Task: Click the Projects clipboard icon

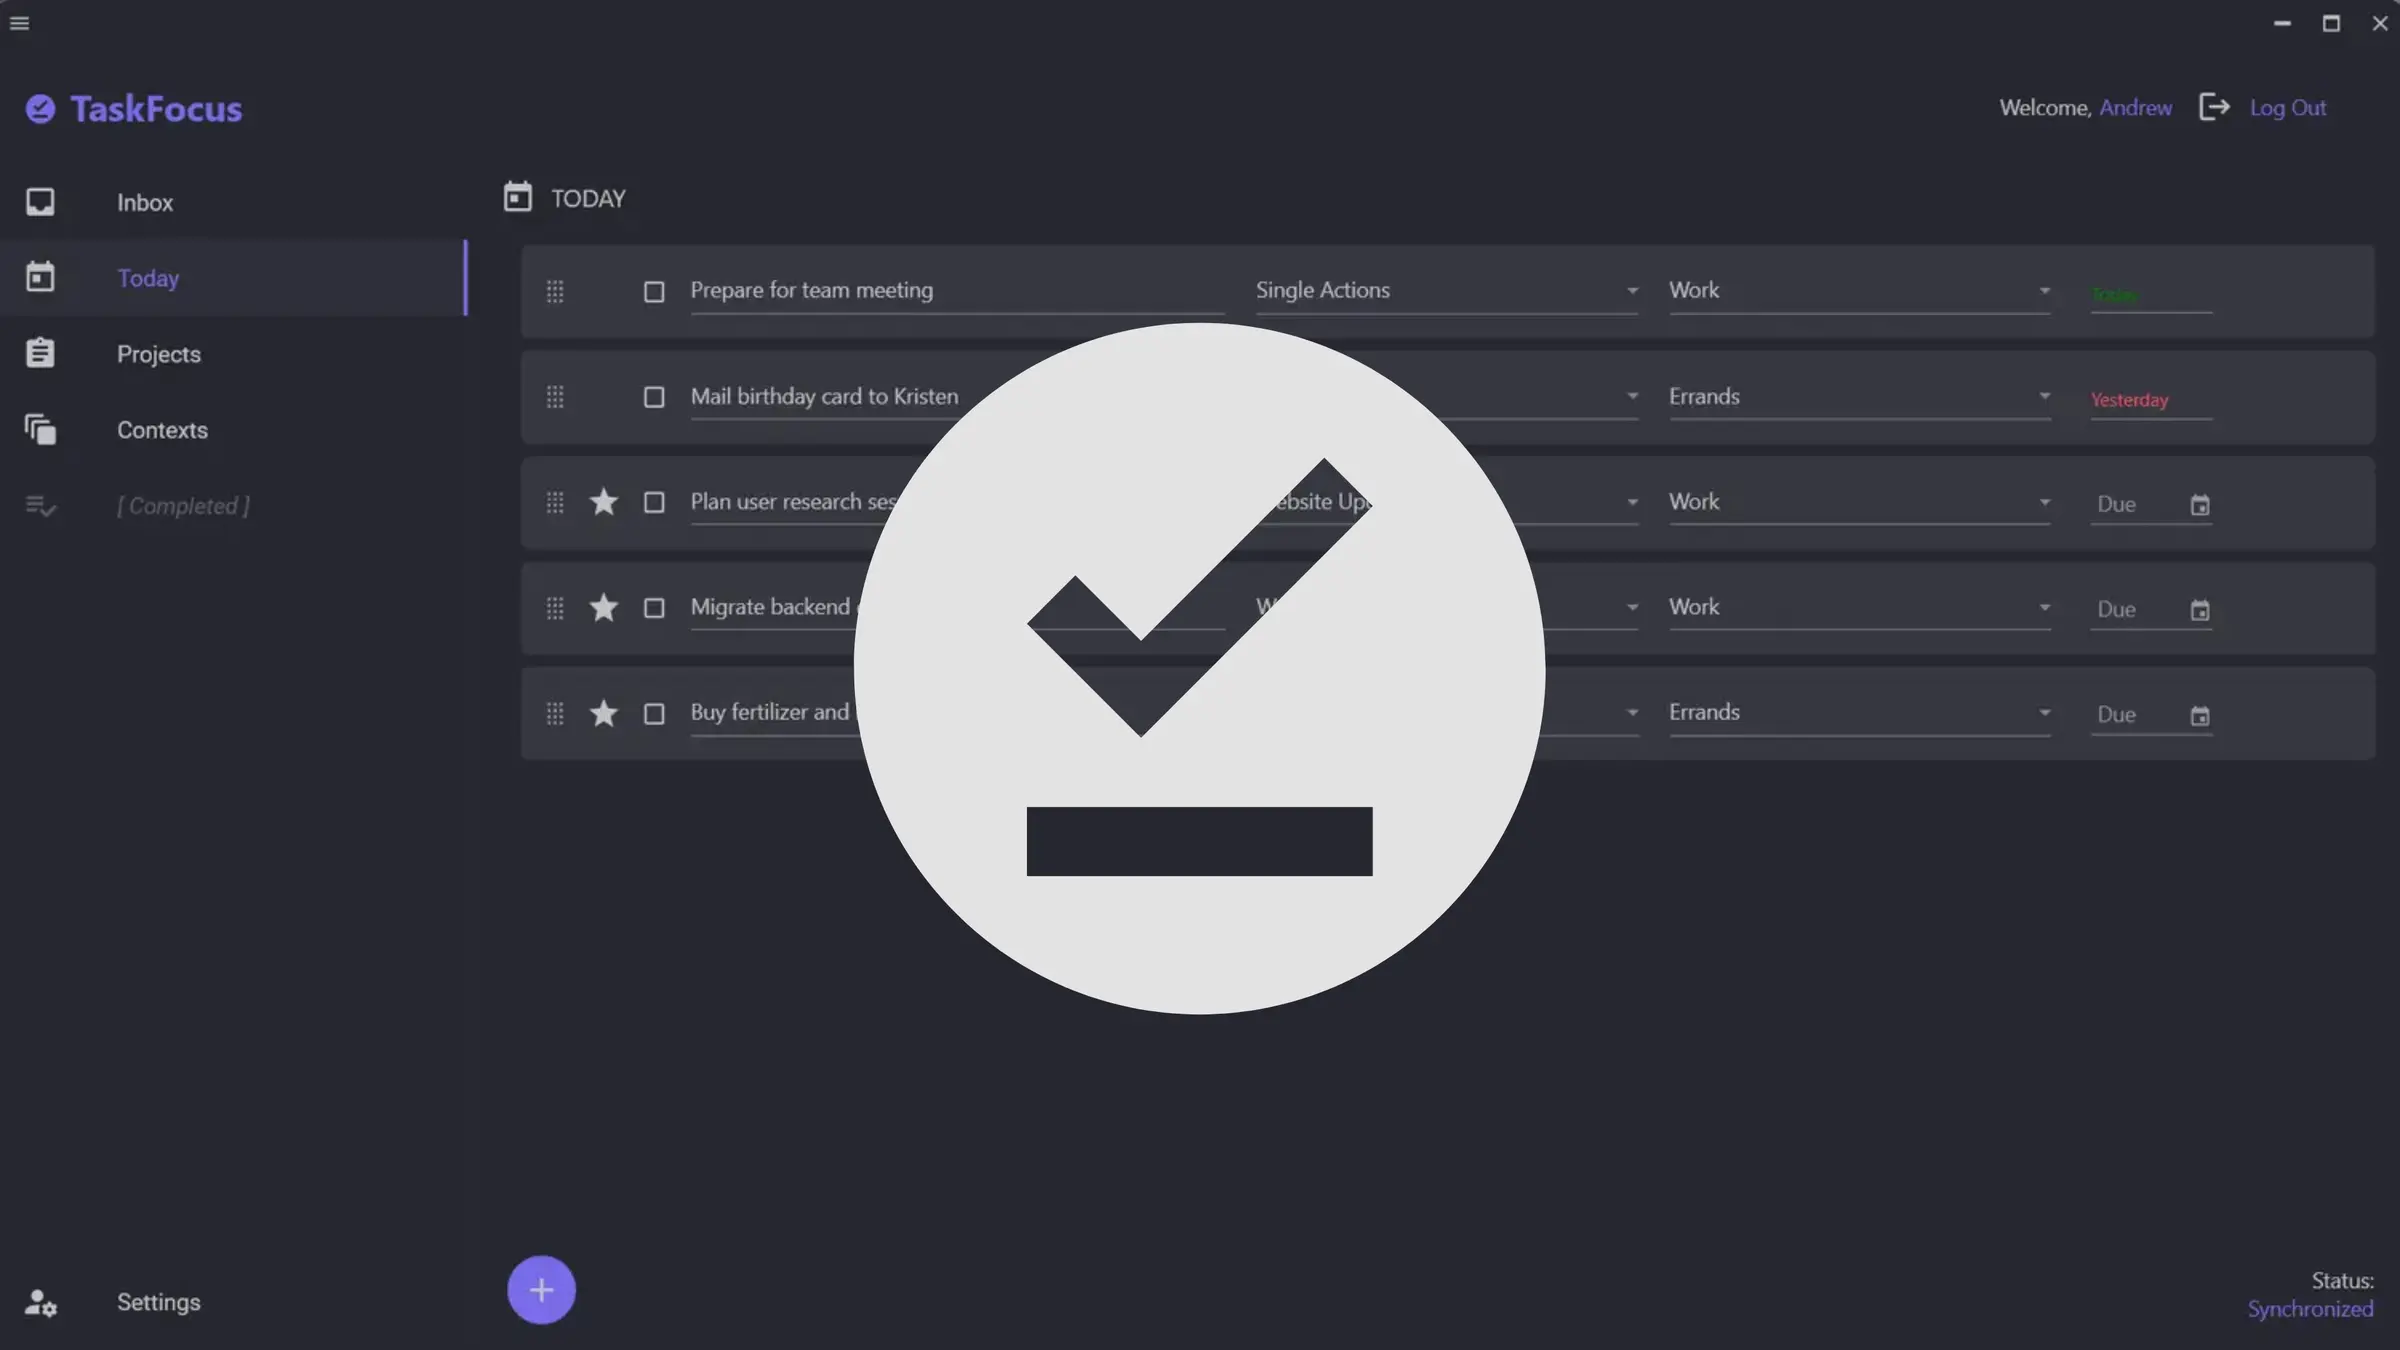Action: (40, 352)
